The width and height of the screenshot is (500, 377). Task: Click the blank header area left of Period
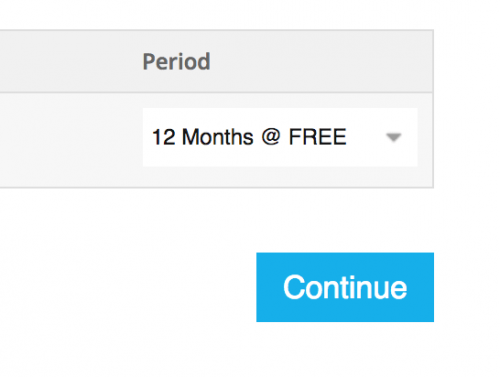tap(70, 61)
